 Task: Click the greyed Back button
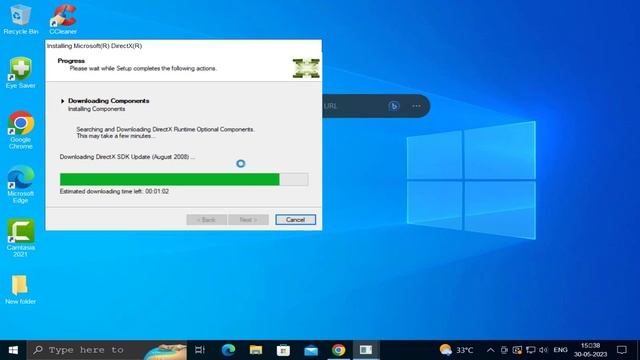tap(207, 220)
